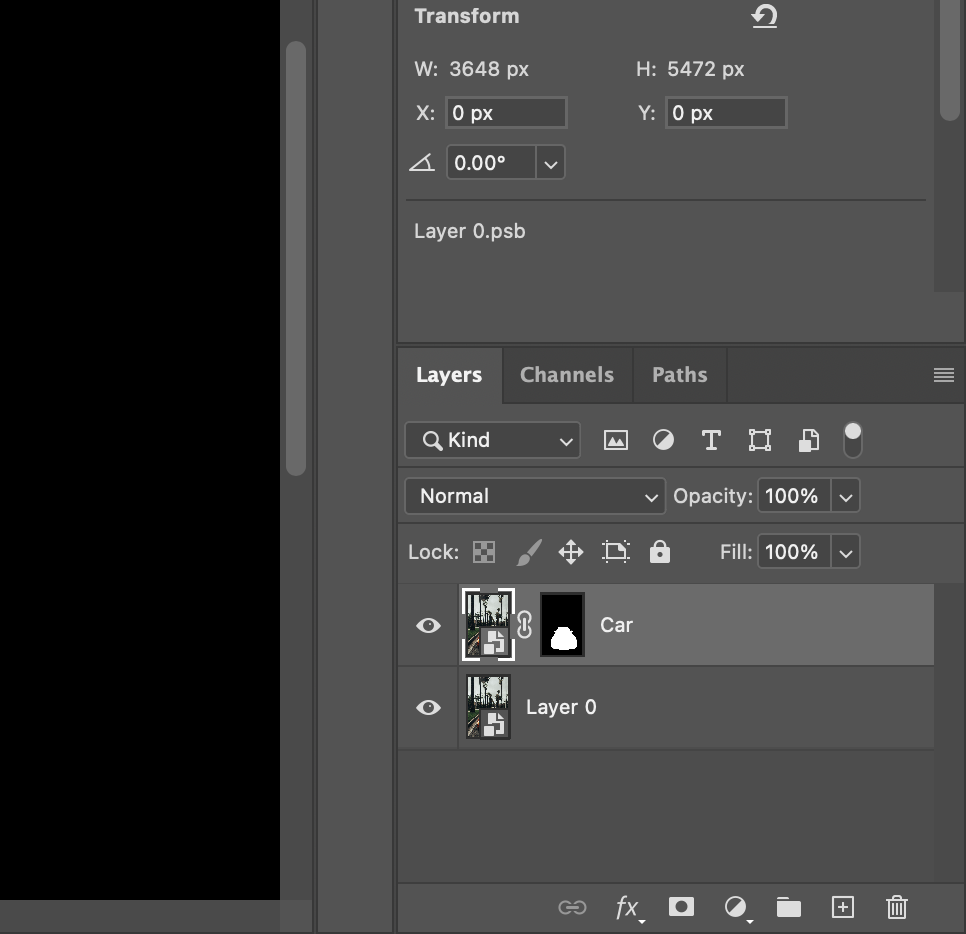Filter layers by shape layers icon

click(760, 441)
